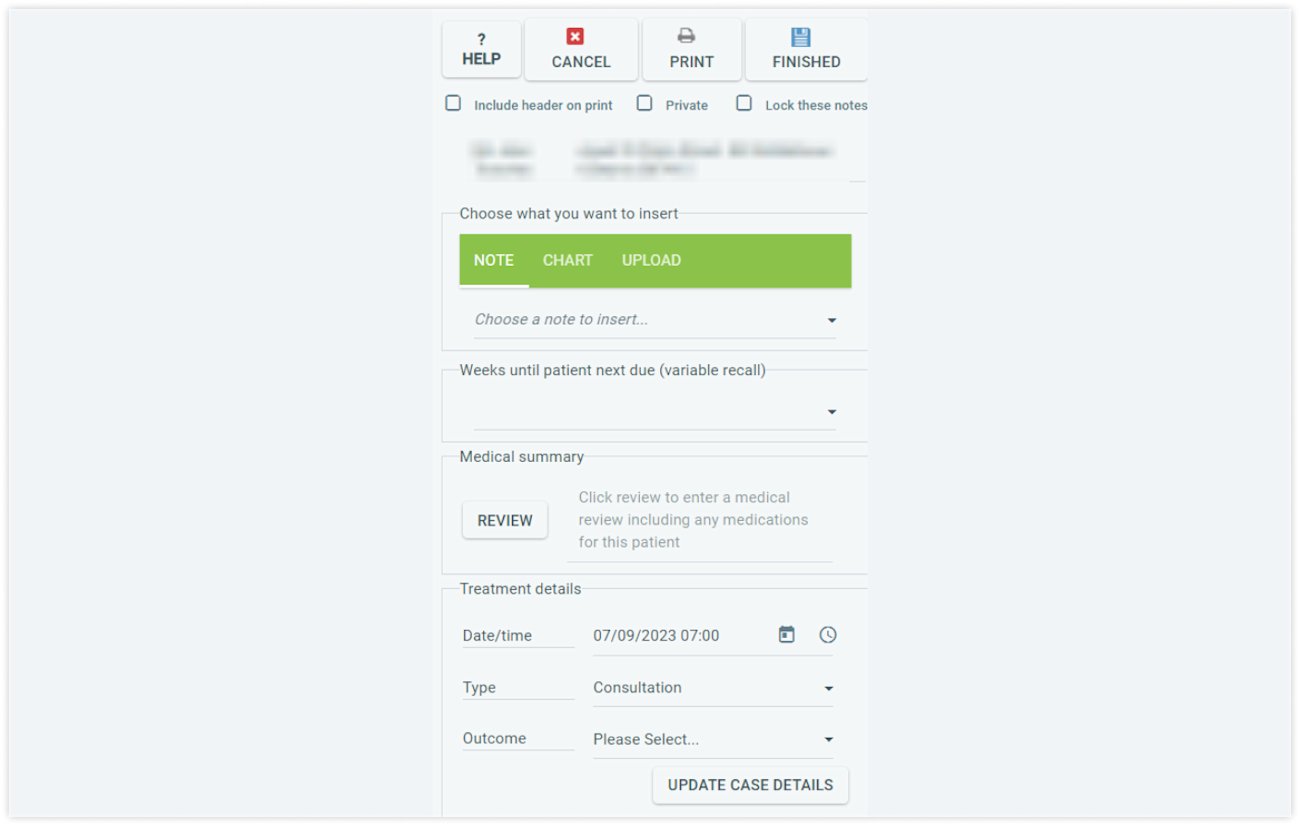Screen dimensions: 1300x826
Task: Tick the Private checkbox
Action: tap(645, 103)
